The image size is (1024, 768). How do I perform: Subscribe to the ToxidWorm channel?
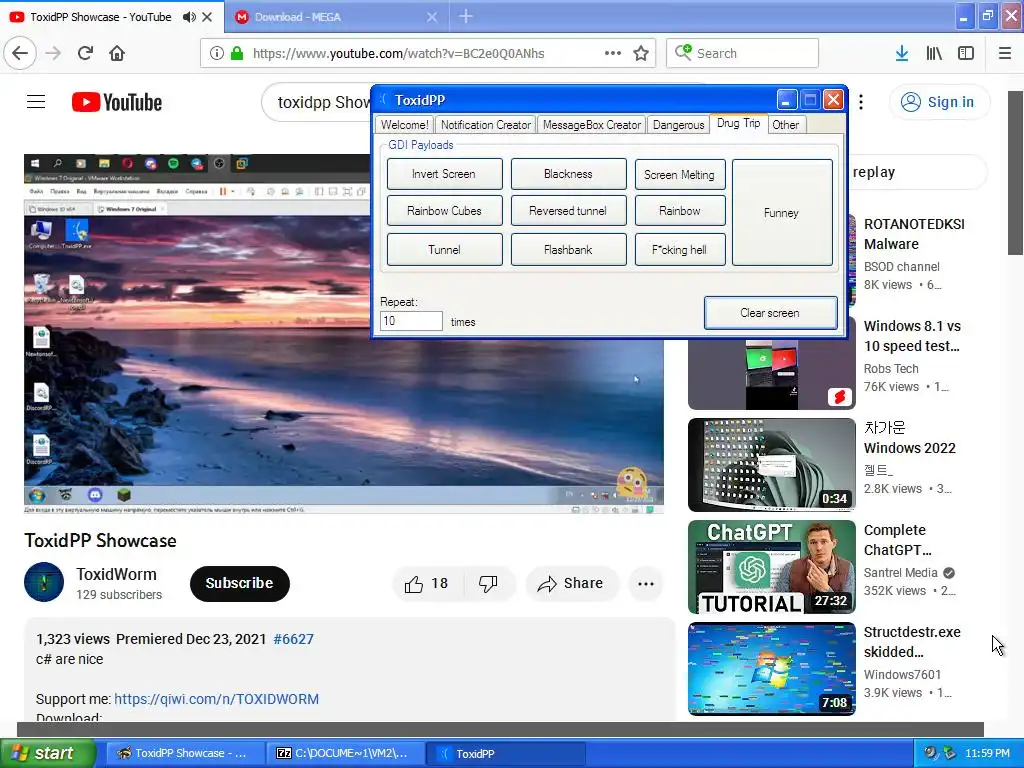click(x=239, y=583)
